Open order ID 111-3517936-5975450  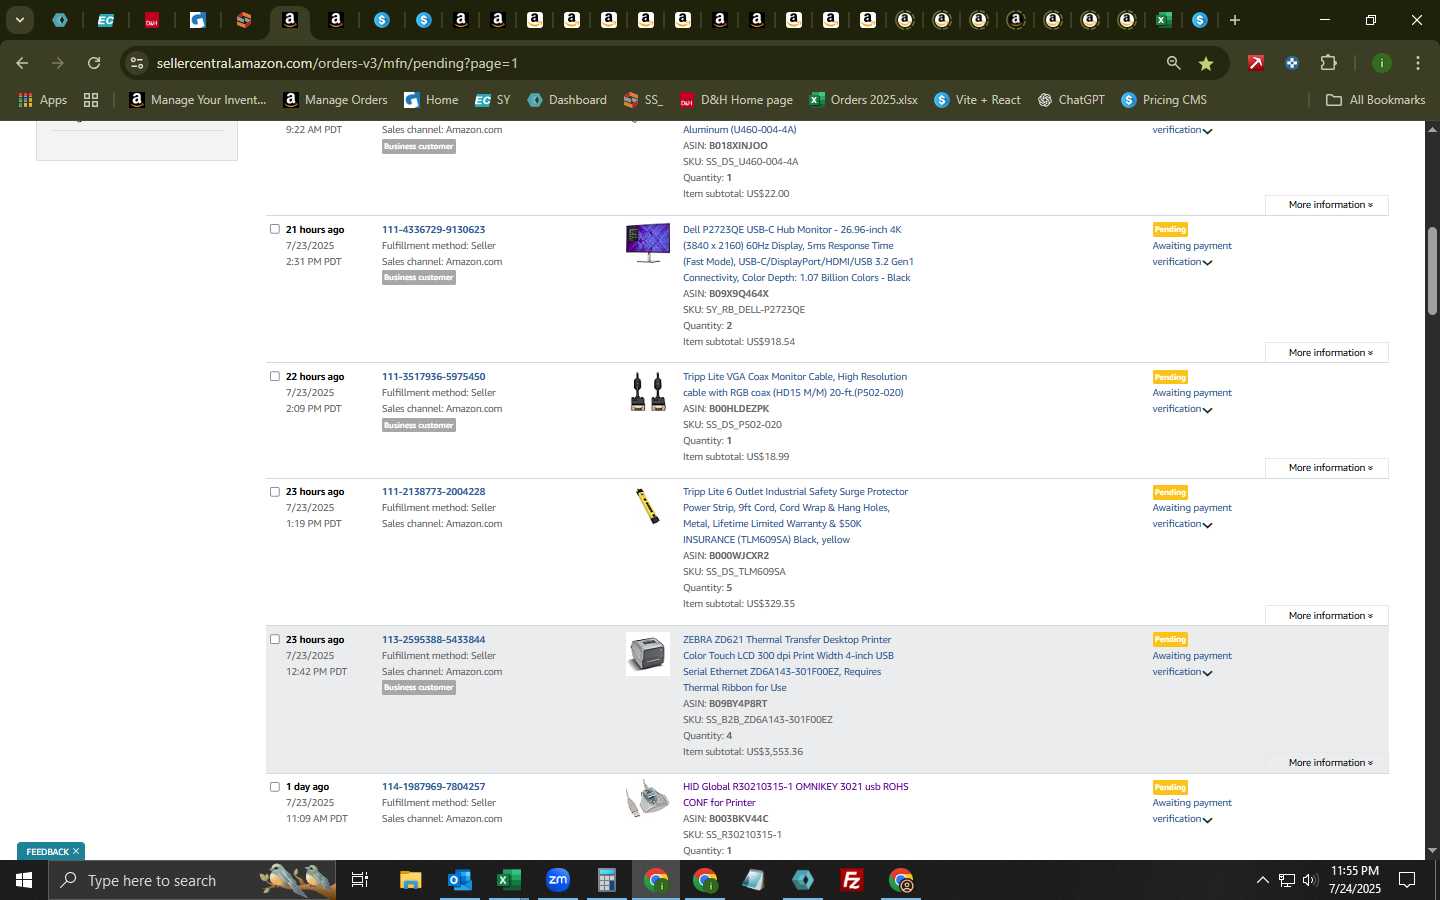tap(433, 376)
